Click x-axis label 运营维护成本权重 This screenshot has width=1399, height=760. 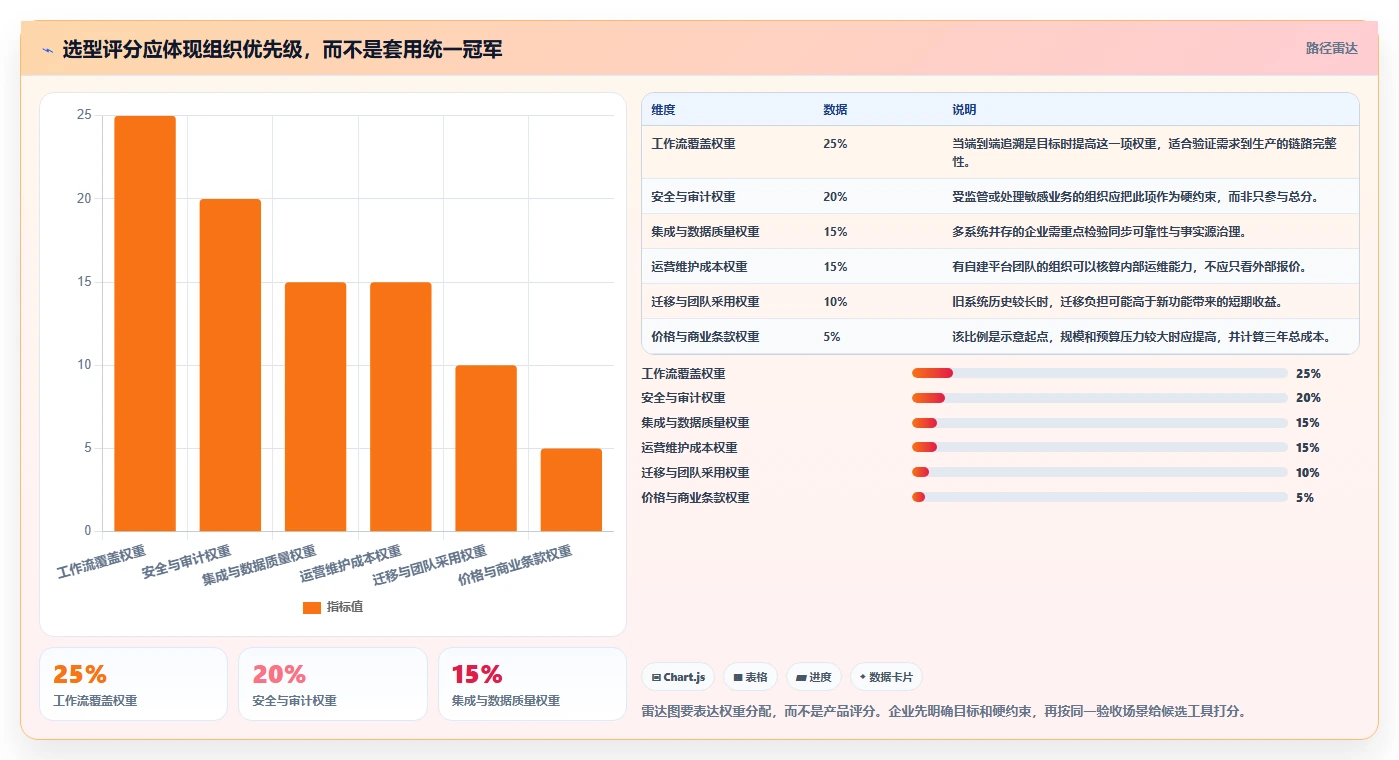[x=351, y=564]
